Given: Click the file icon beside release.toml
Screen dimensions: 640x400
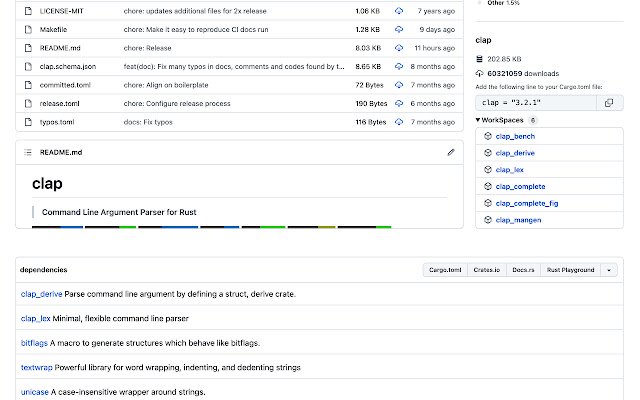Looking at the screenshot, I should [28, 103].
